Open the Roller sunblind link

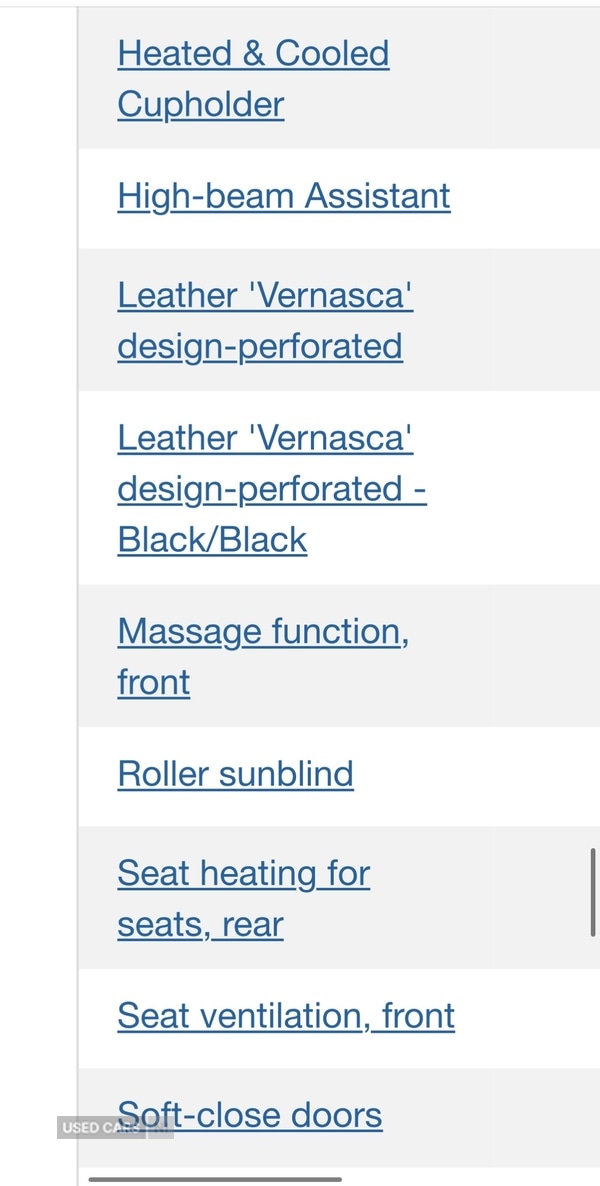[x=235, y=774]
